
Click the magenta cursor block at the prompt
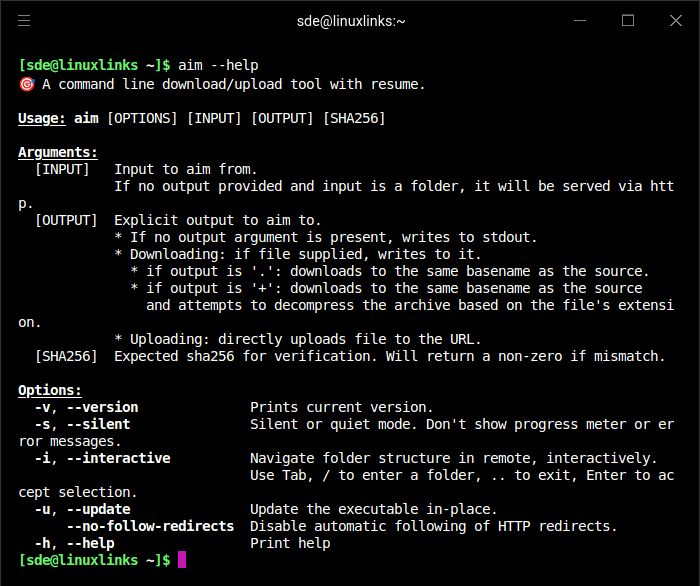(x=181, y=560)
